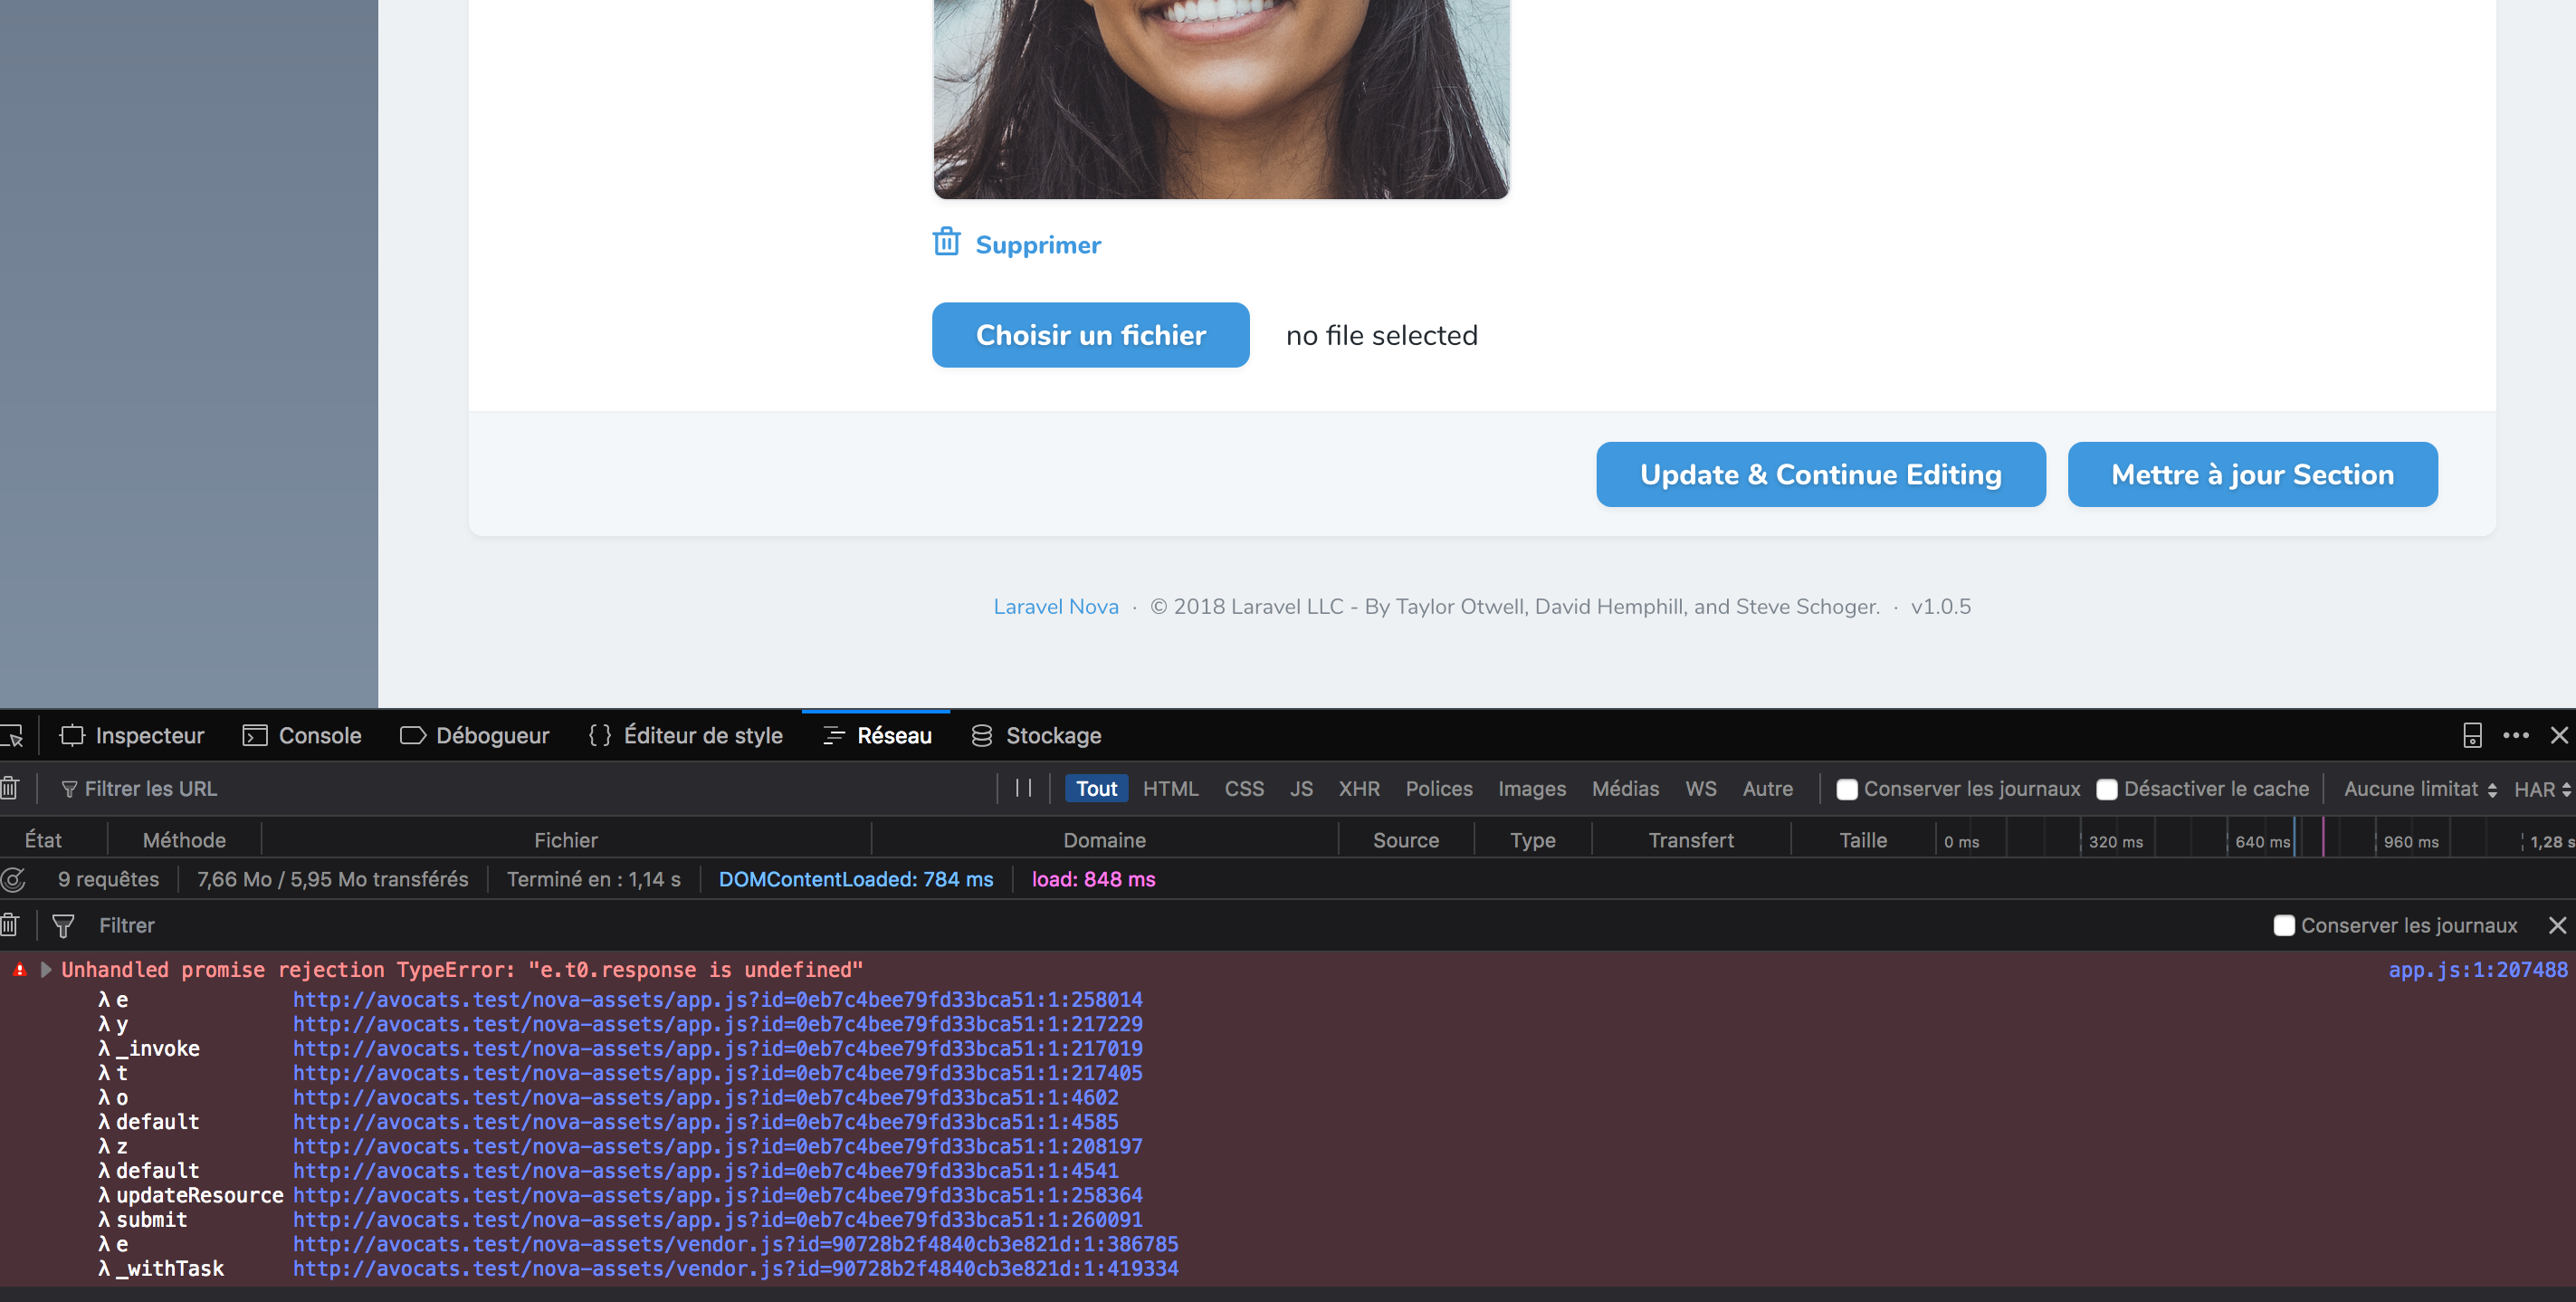This screenshot has height=1302, width=2576.
Task: Open the Aucune limitation throttling dropdown
Action: 2419,789
